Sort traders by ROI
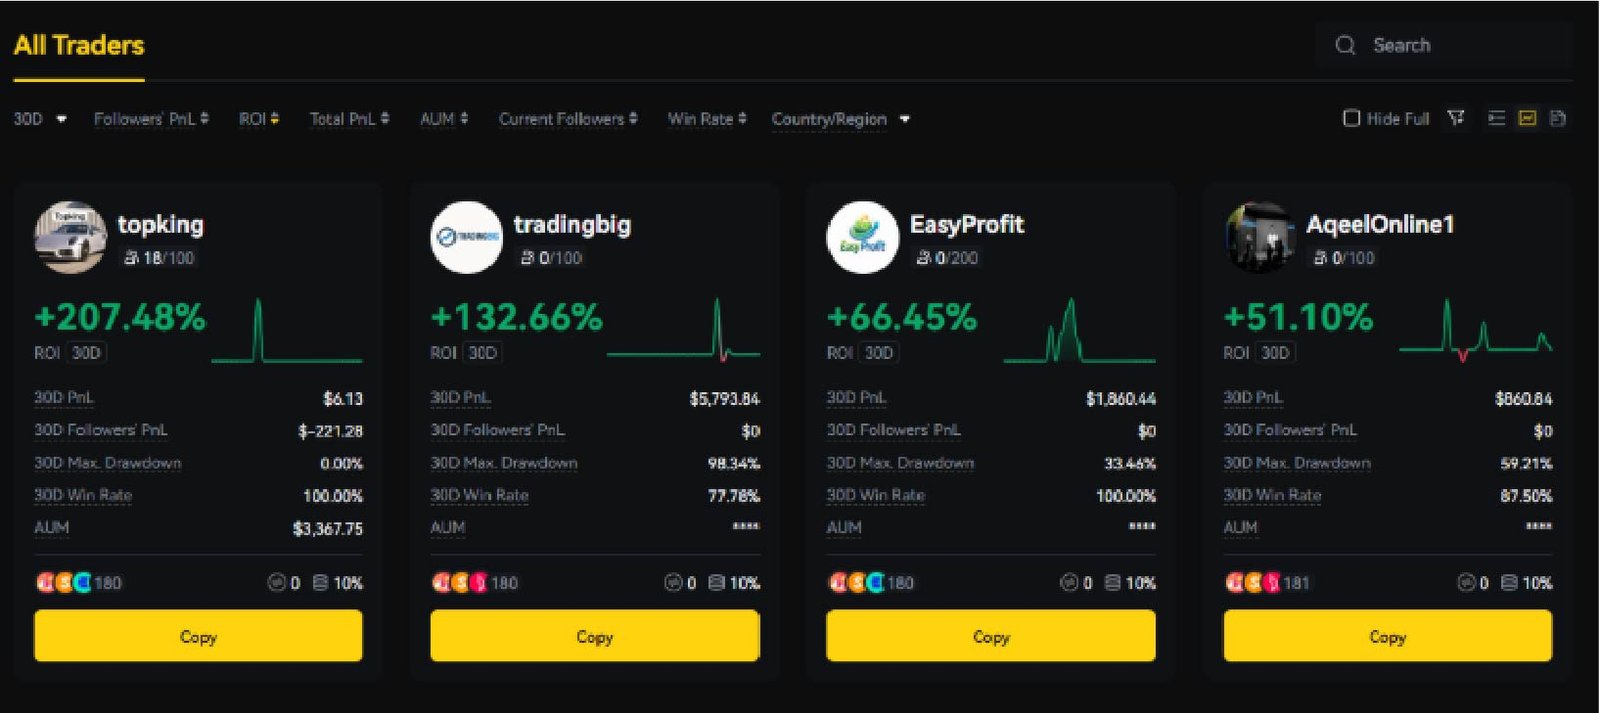The image size is (1600, 713). 258,119
